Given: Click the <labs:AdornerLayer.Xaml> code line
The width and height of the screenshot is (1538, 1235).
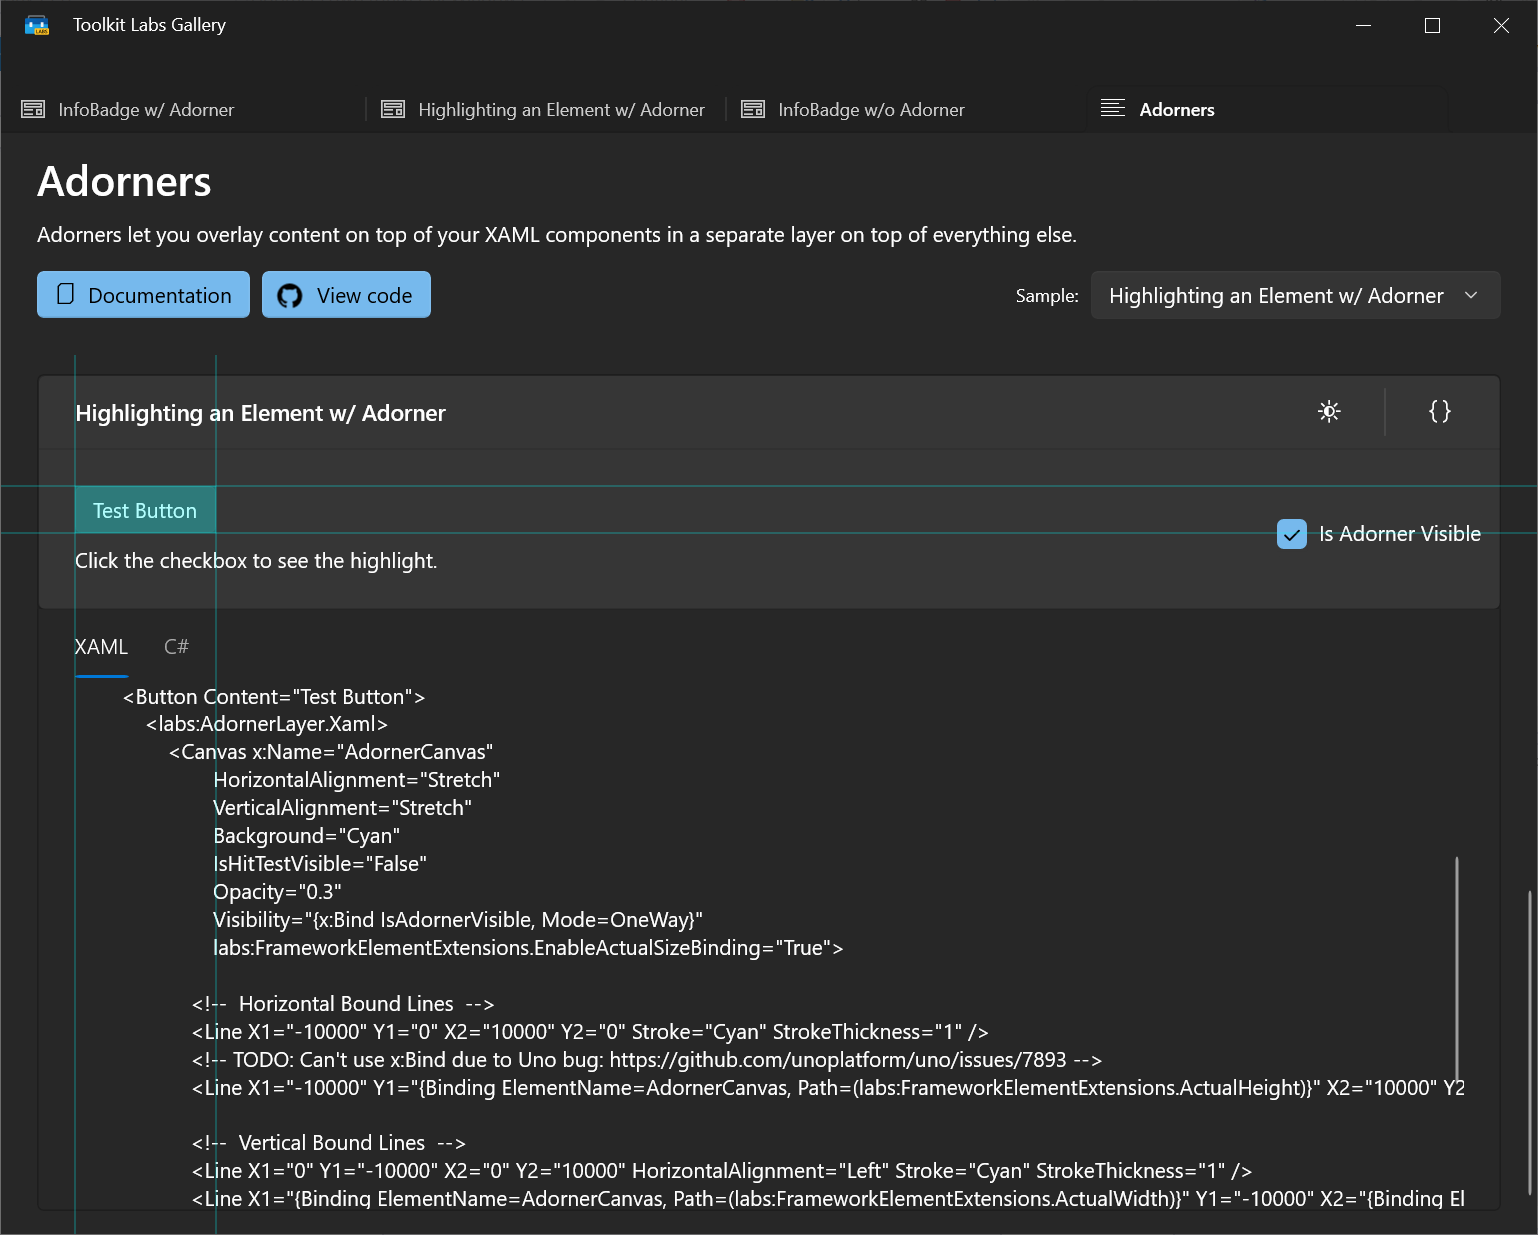Looking at the screenshot, I should click(x=267, y=724).
